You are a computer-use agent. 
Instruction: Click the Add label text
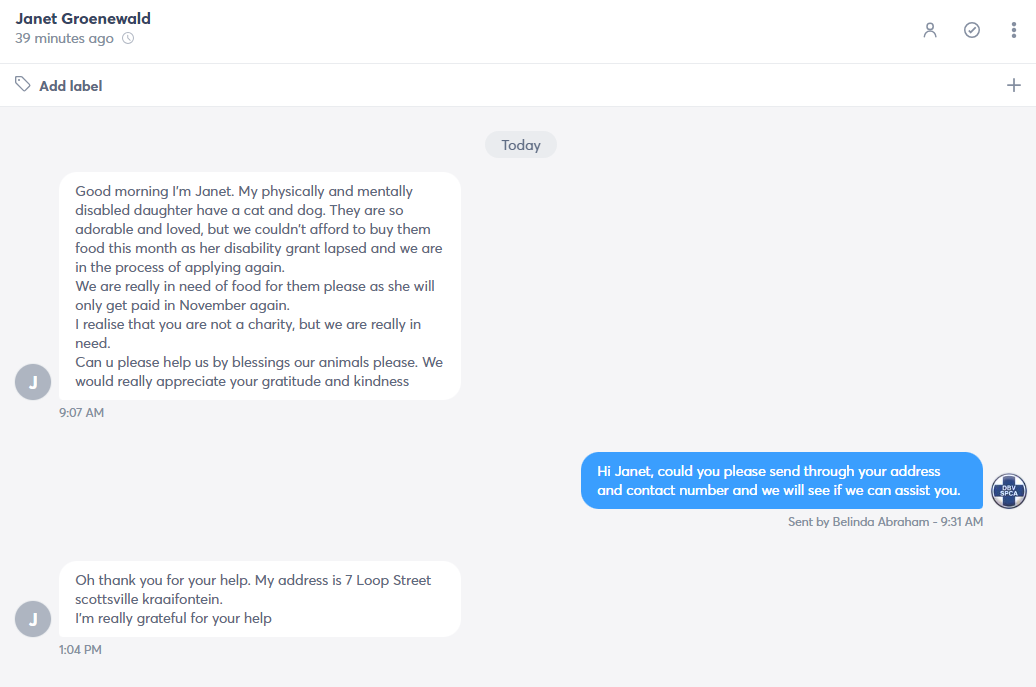coord(71,86)
